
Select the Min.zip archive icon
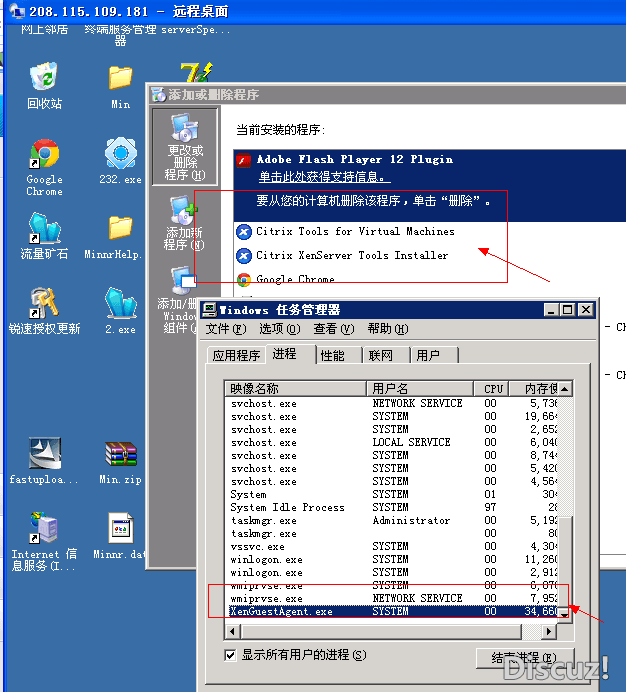(x=121, y=454)
